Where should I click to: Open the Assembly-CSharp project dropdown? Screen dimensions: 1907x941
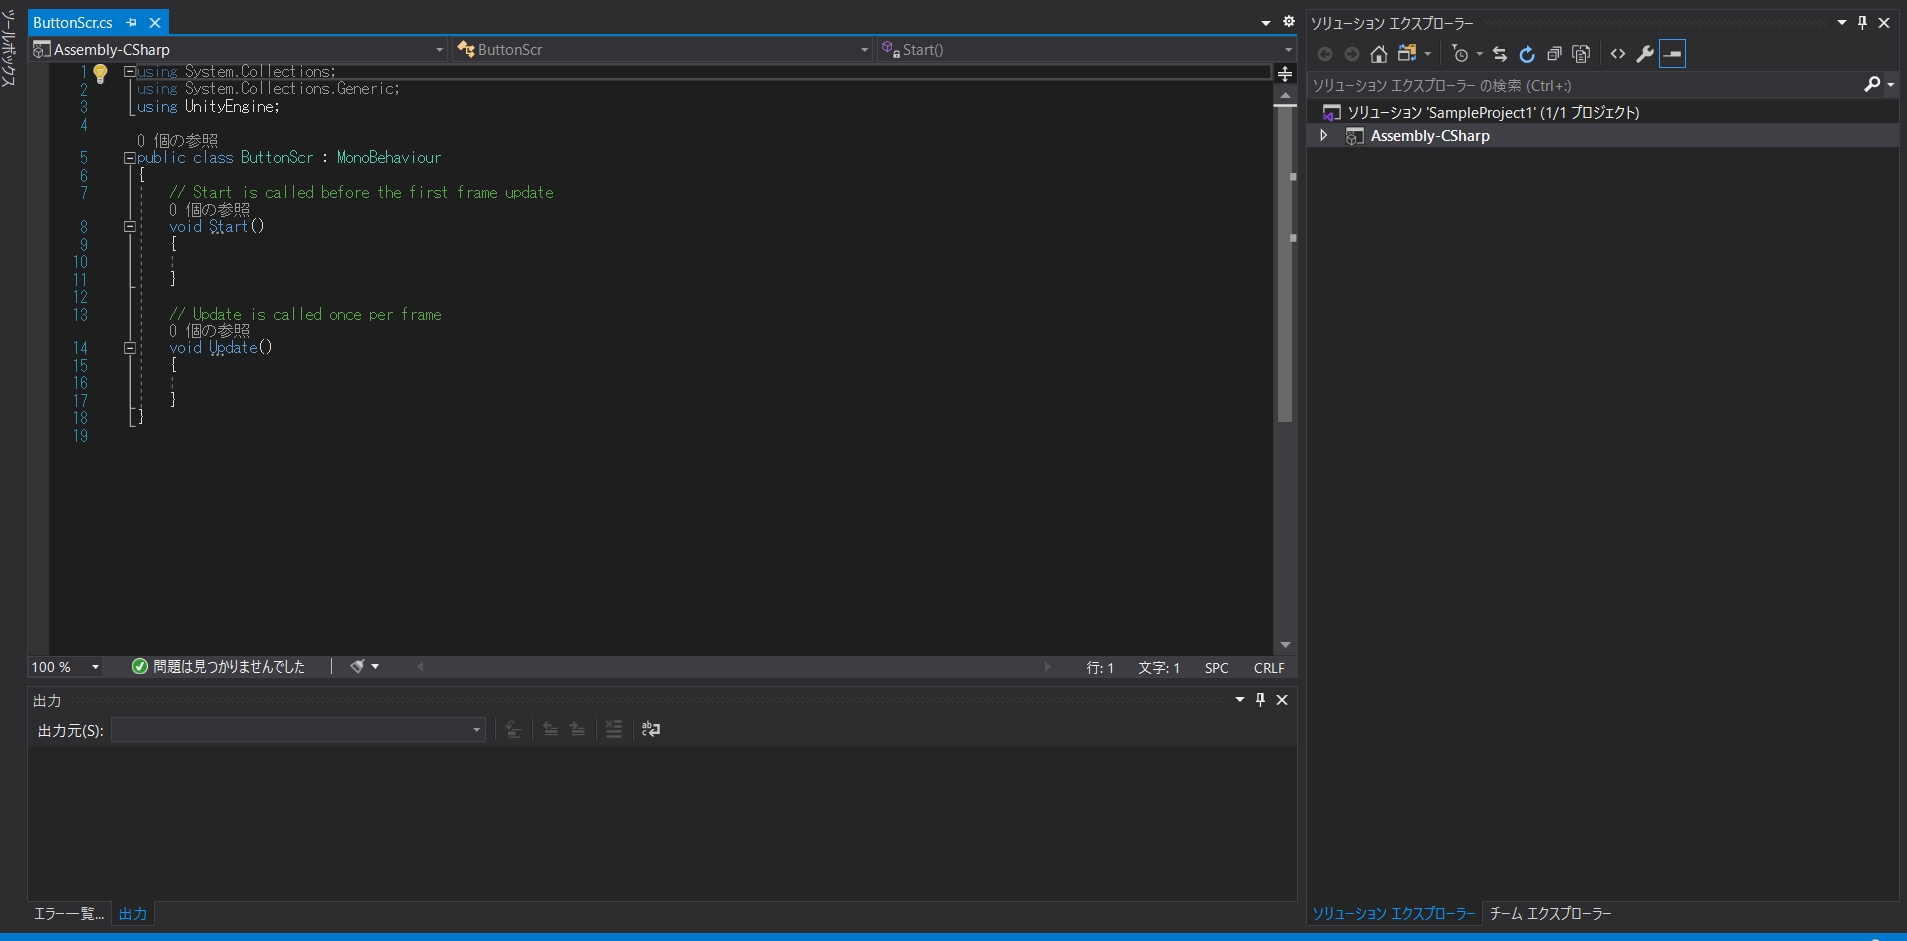440,49
